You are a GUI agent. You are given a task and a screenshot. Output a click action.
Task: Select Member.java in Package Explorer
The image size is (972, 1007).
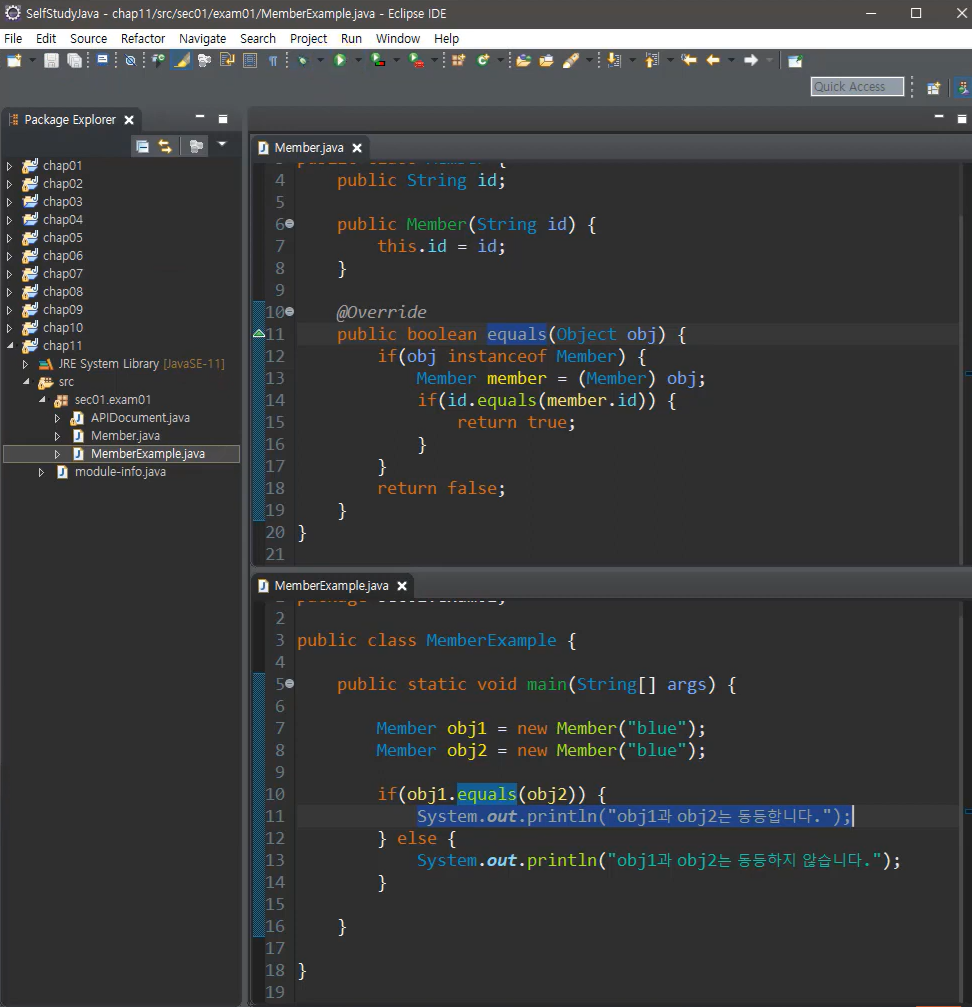pyautogui.click(x=125, y=436)
